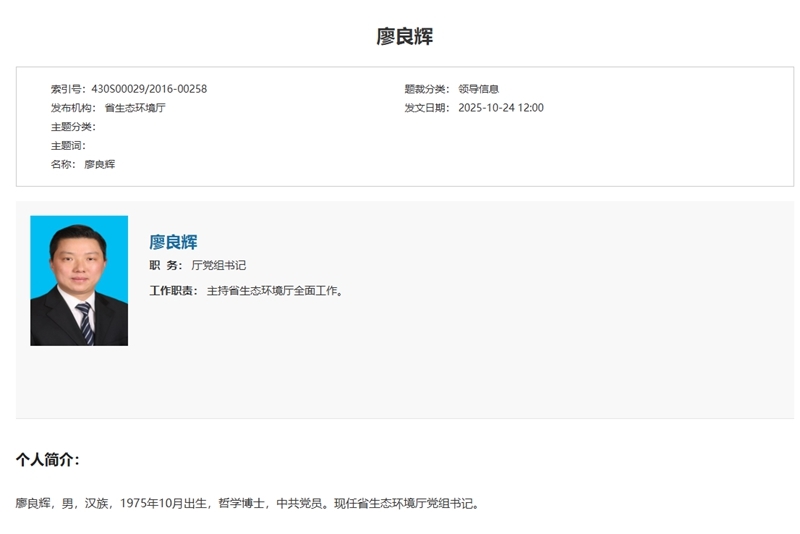Click the 工作职责 label
Viewport: 800px width, 534px height.
(x=173, y=291)
